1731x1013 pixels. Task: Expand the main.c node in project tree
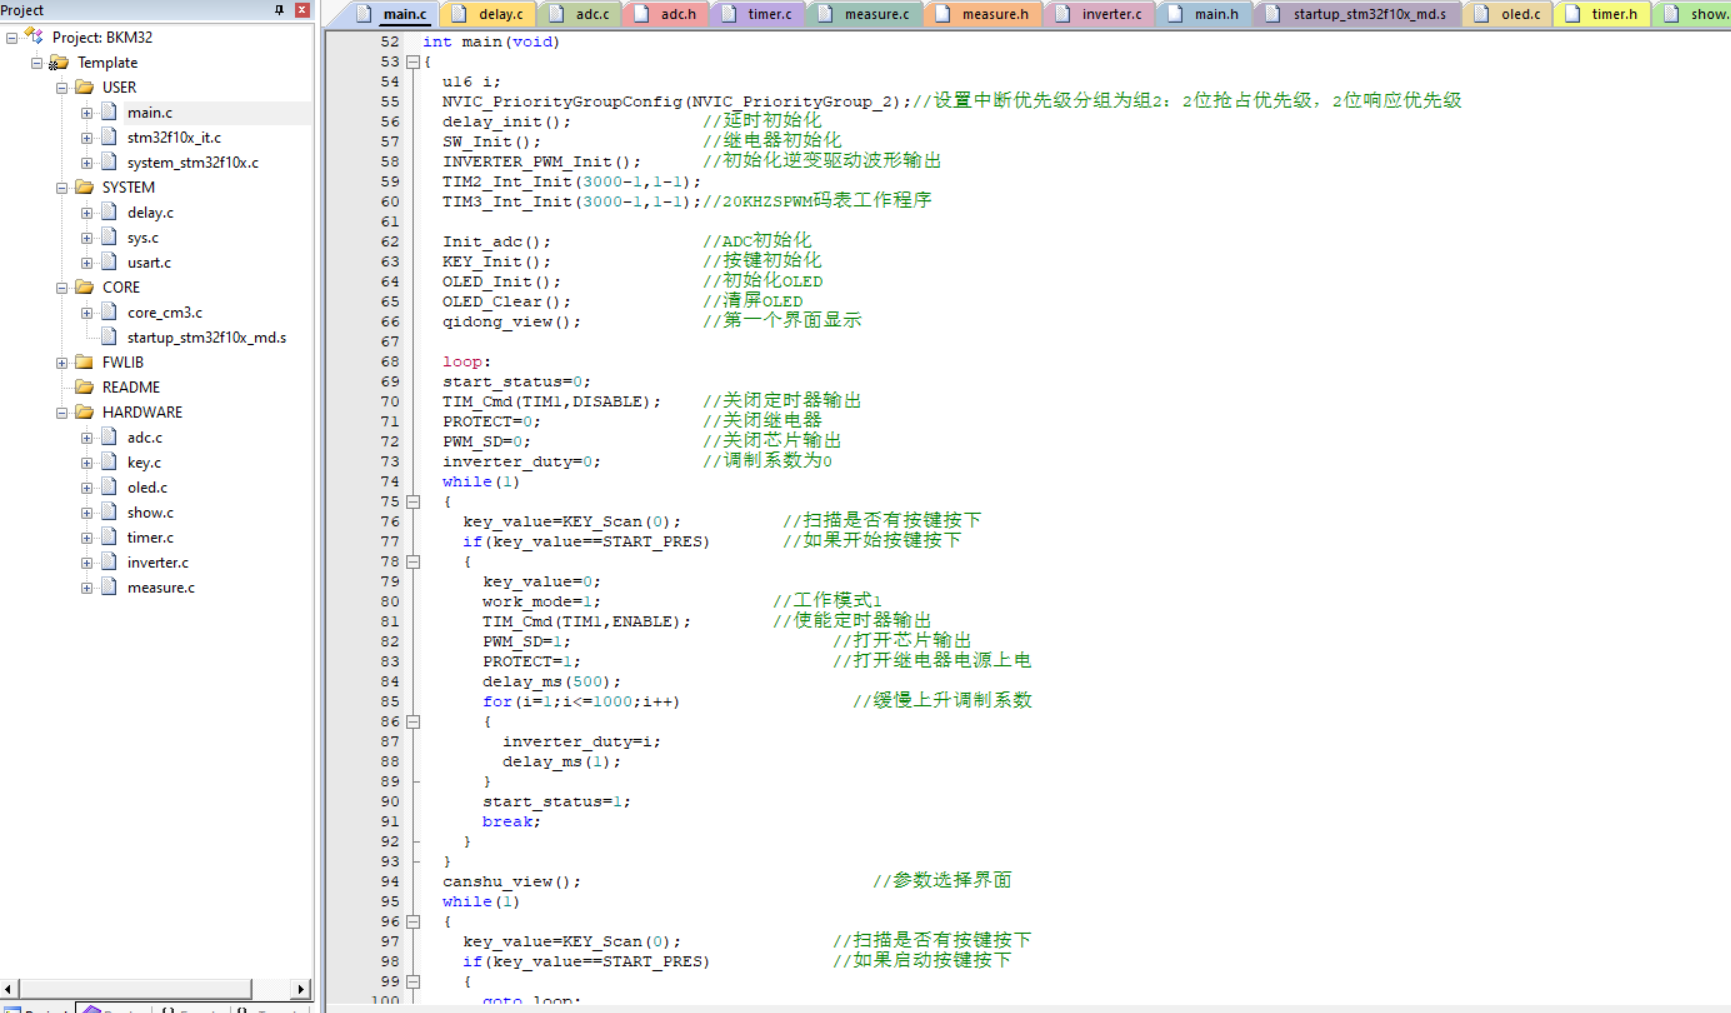(x=87, y=113)
